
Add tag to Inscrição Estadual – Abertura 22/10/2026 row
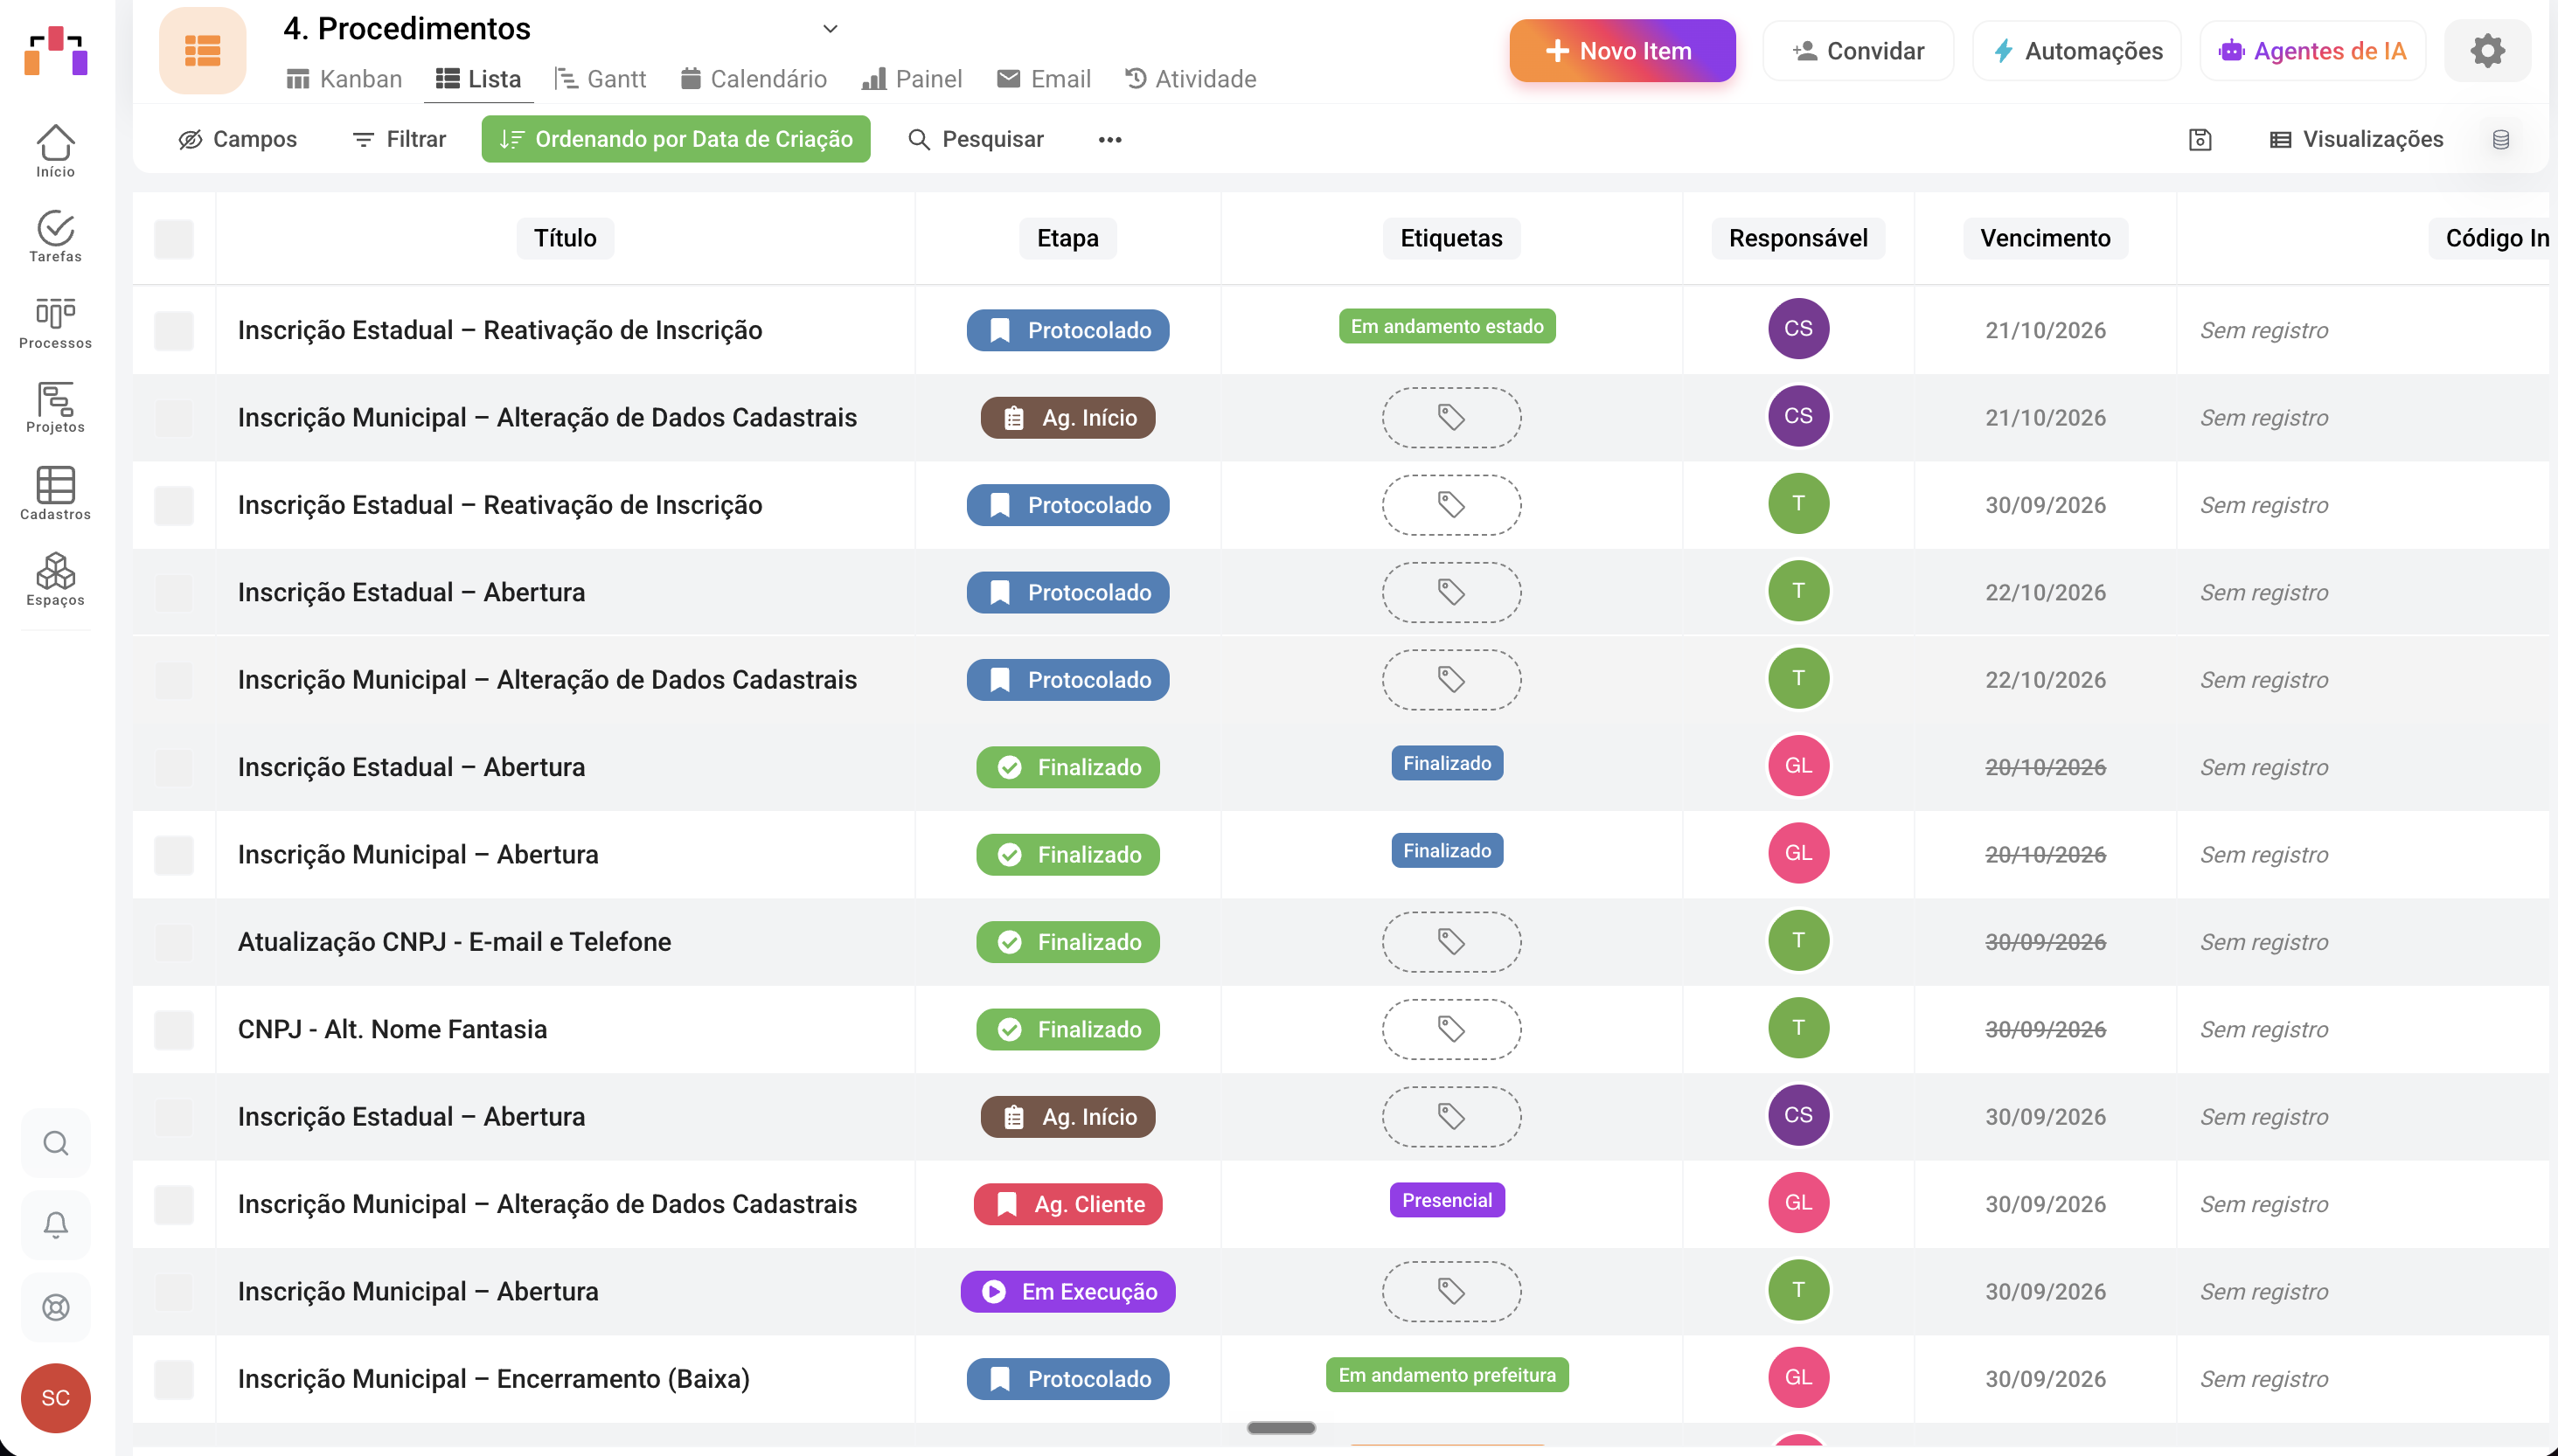1452,592
